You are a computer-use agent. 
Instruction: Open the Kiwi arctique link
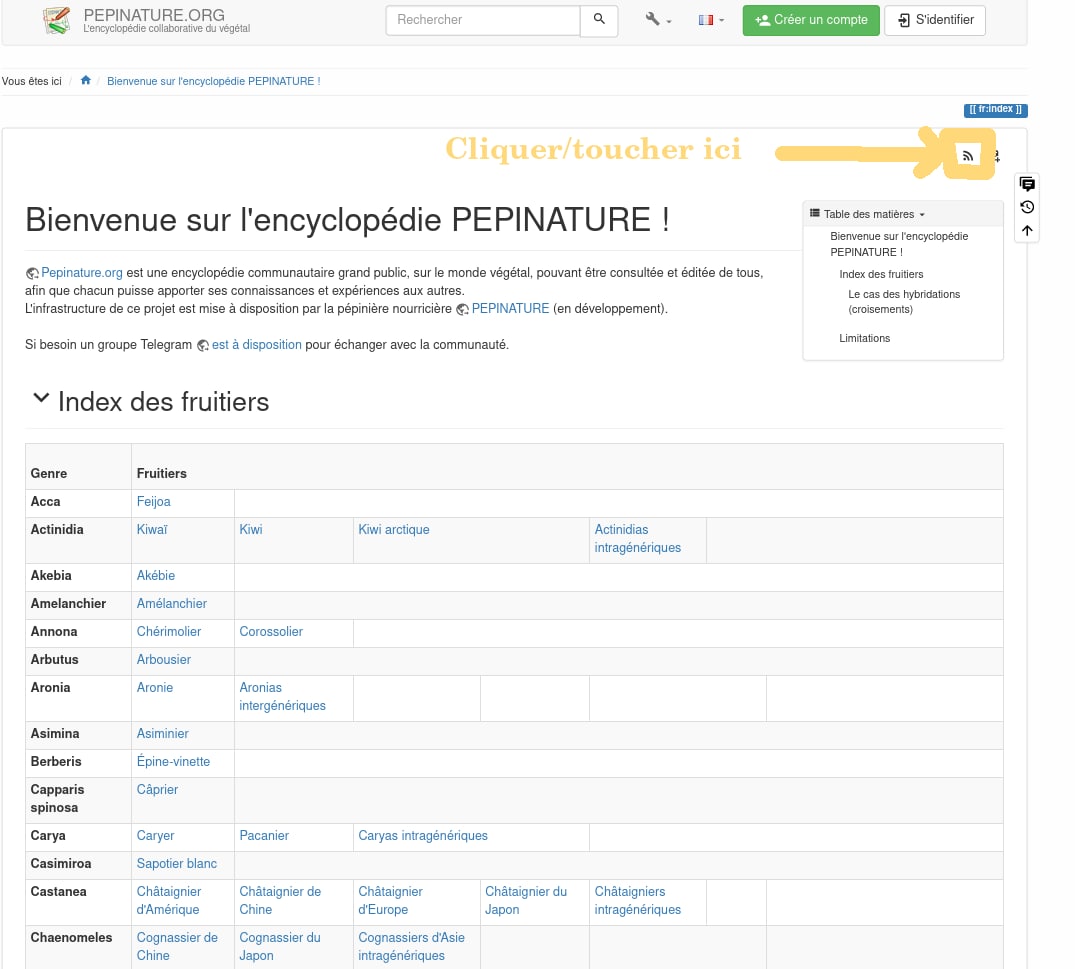pyautogui.click(x=394, y=529)
